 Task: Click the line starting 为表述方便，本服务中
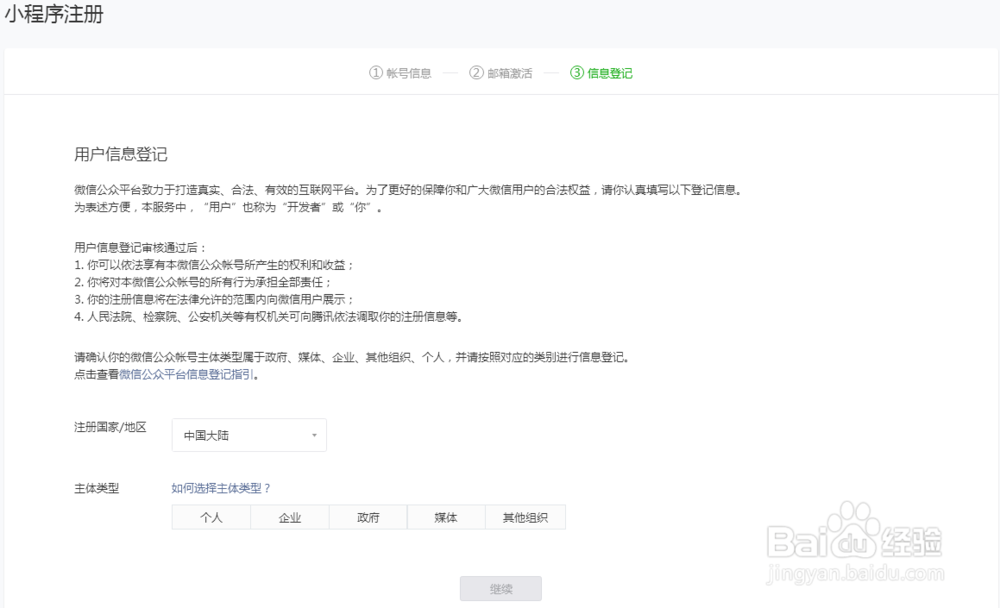(x=228, y=207)
